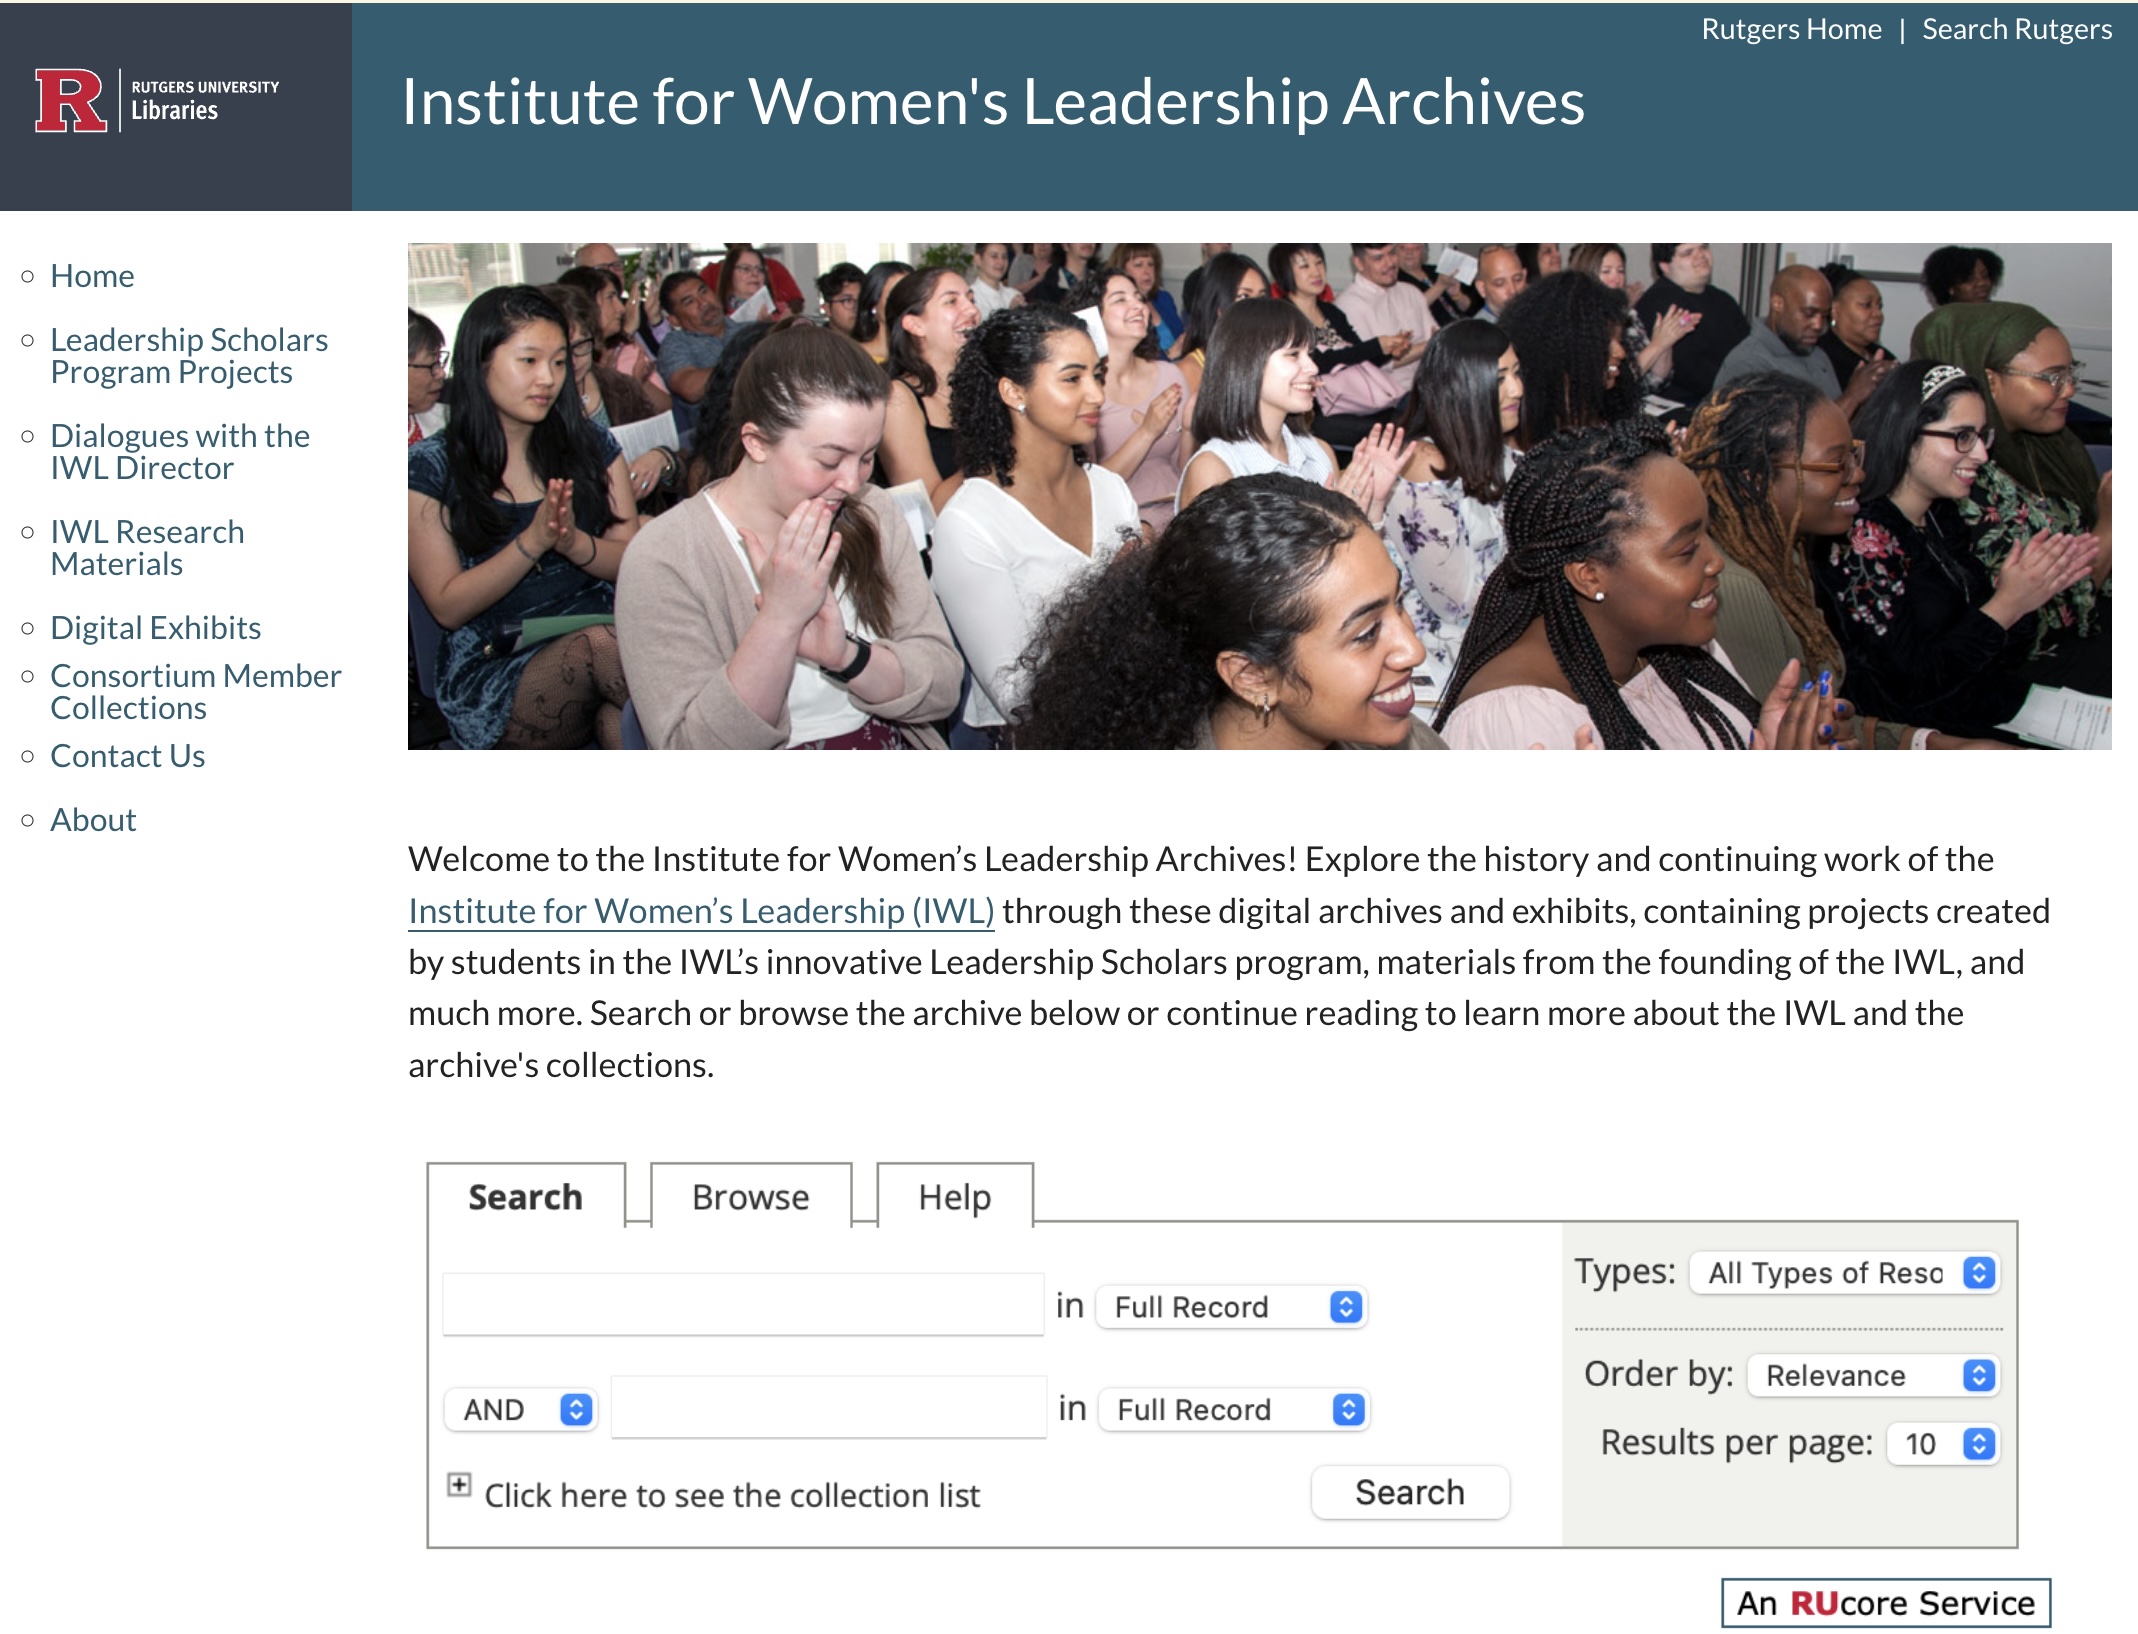
Task: Click the audience banner photo
Action: click(x=1259, y=496)
